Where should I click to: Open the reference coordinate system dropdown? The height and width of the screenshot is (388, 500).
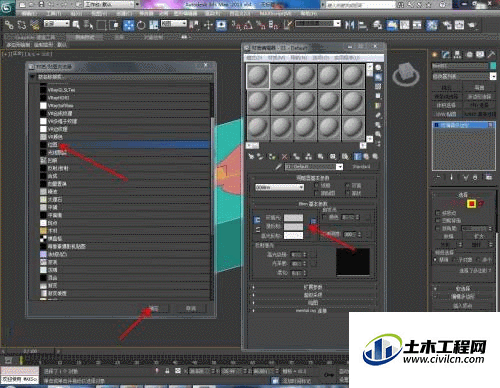174,24
